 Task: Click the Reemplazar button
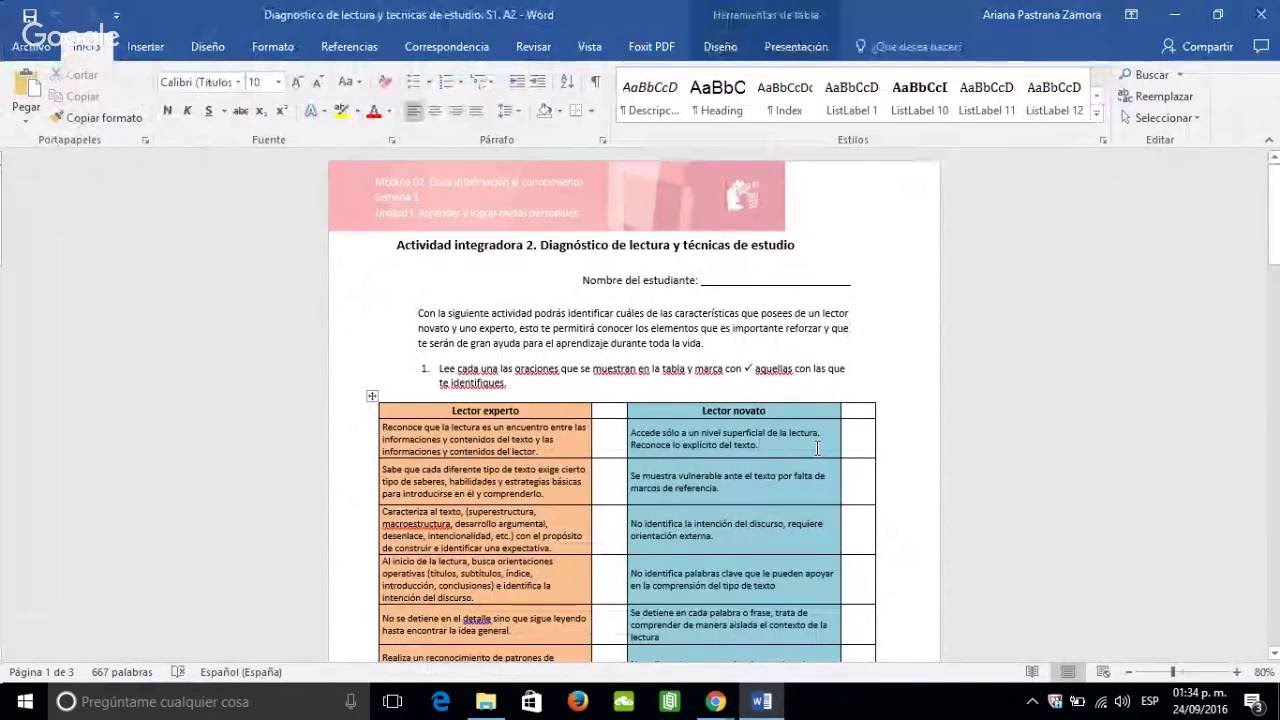1156,97
